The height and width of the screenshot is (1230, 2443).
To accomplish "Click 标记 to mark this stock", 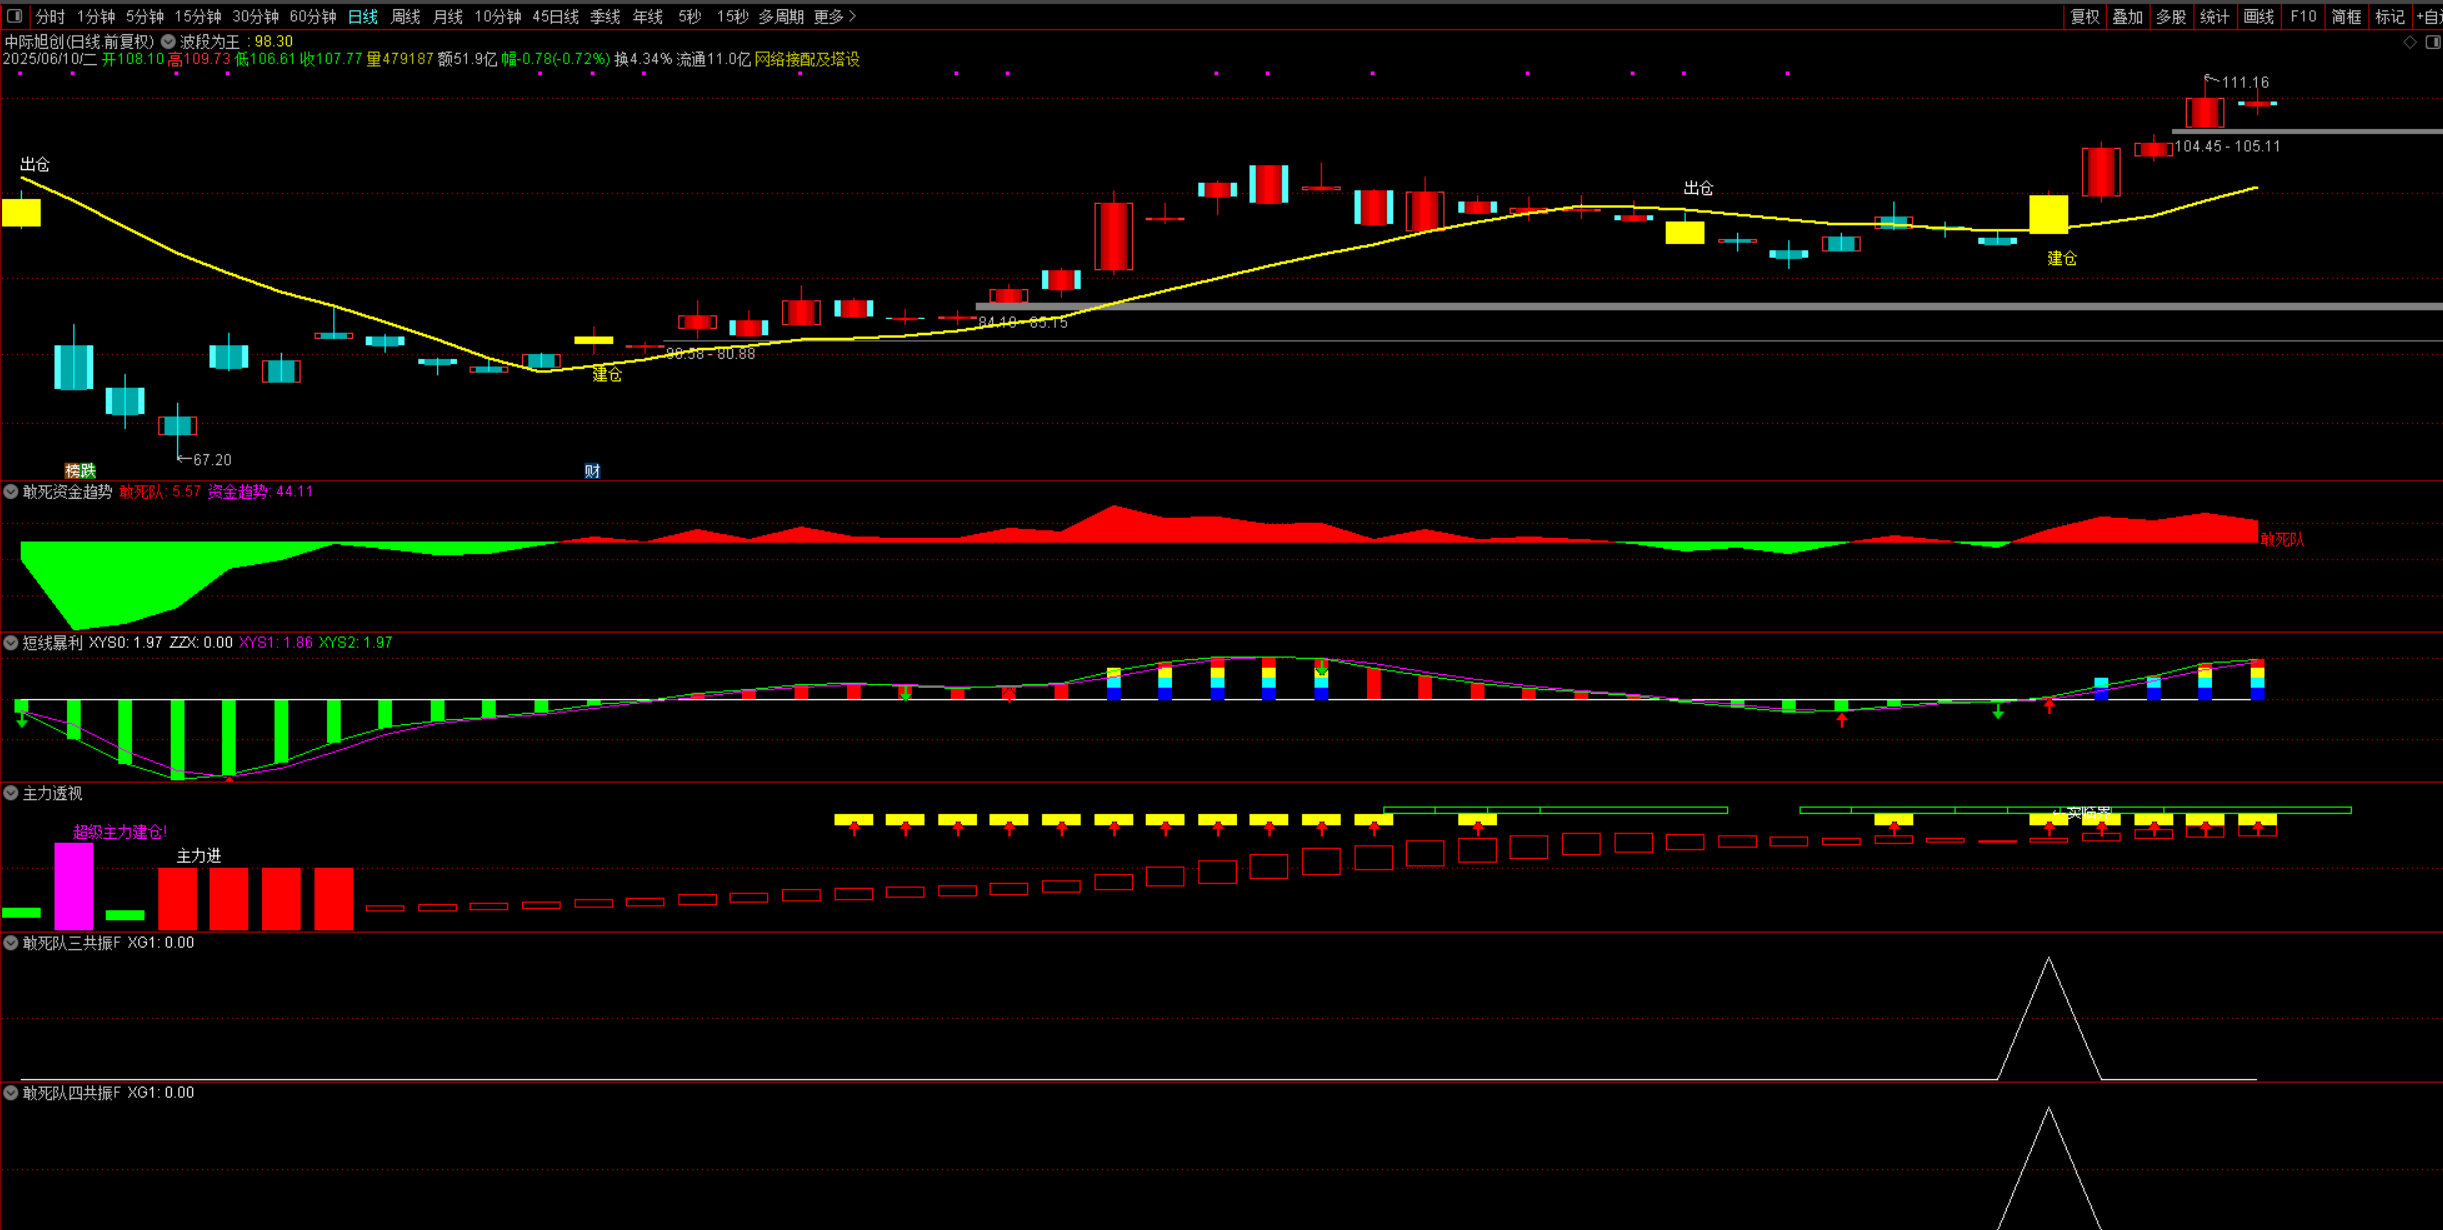I will (2389, 16).
